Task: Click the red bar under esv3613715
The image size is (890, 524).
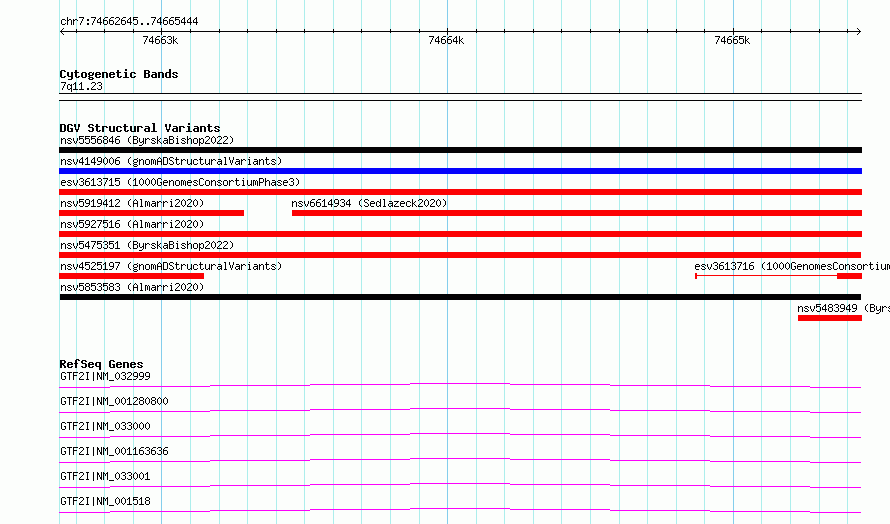Action: [x=460, y=192]
